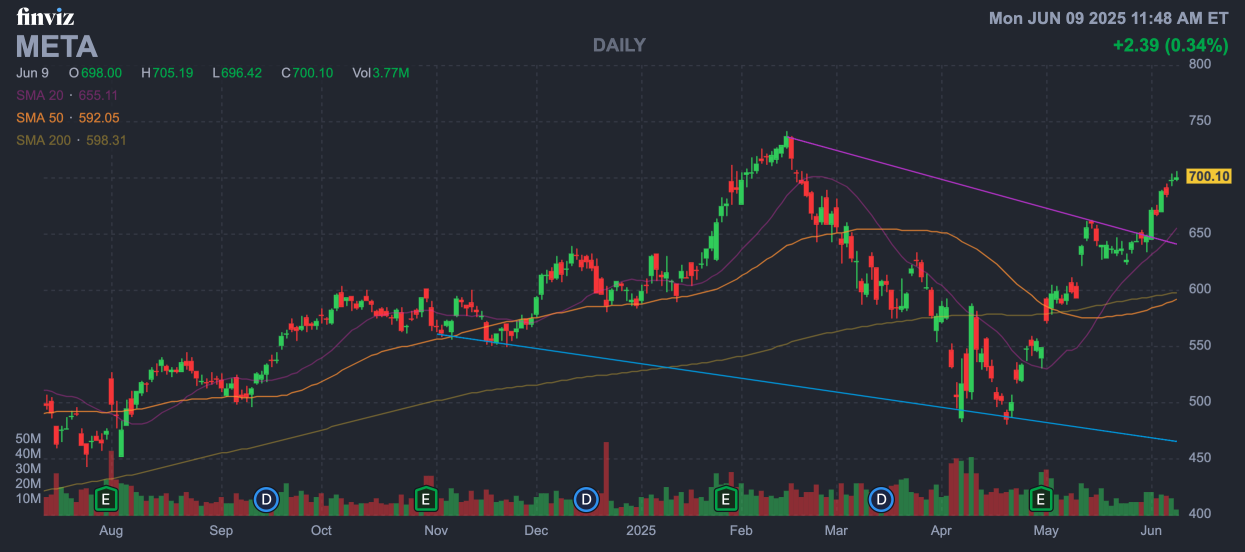Click the open price O698.00
1245x552 pixels.
pos(95,73)
